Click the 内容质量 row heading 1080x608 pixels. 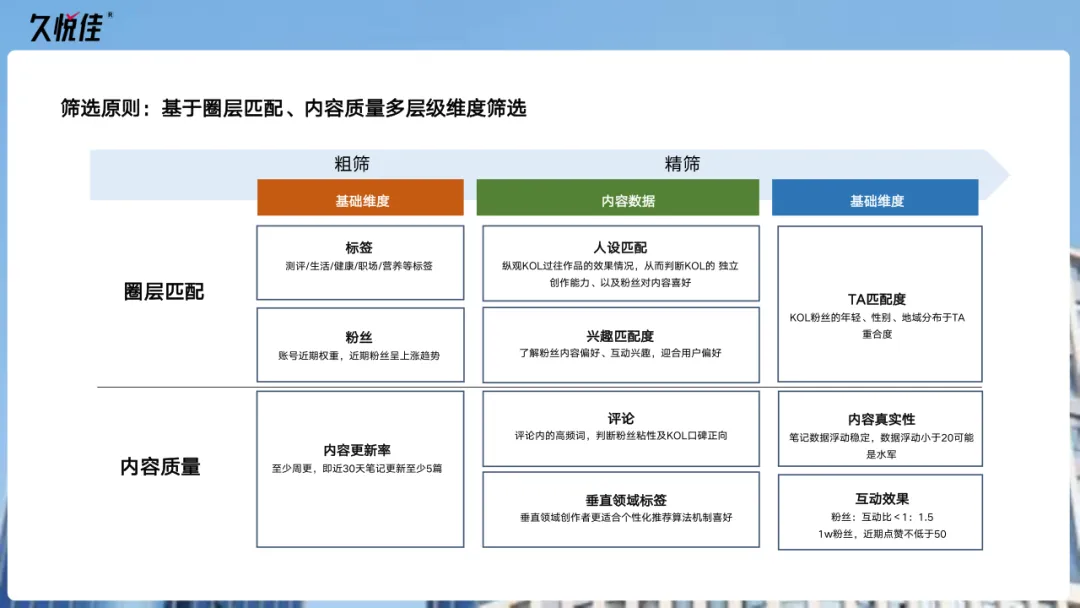coord(160,467)
